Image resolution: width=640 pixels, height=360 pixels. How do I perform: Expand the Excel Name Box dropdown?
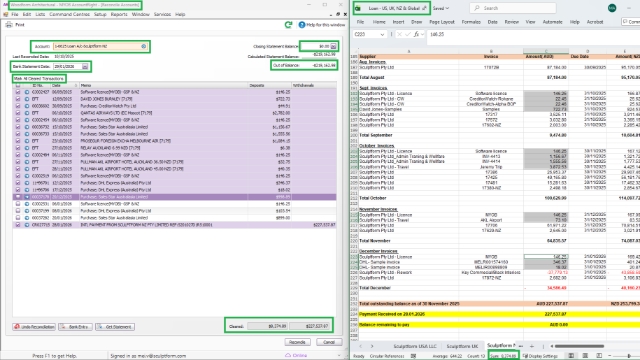382,34
